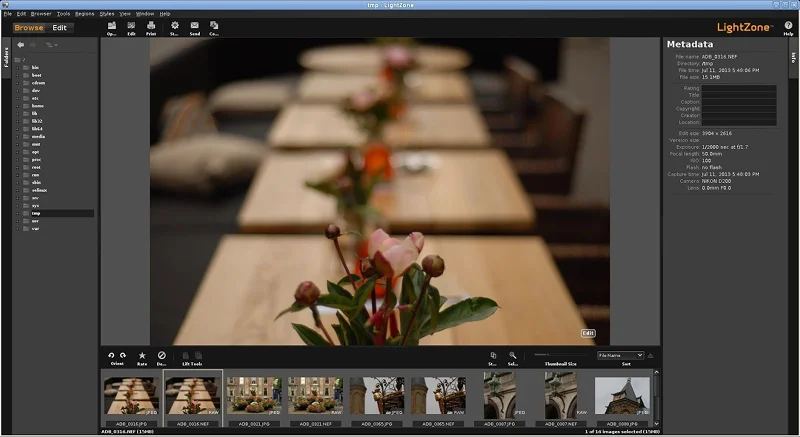Switch to Browse mode
The width and height of the screenshot is (800, 437).
click(x=29, y=28)
